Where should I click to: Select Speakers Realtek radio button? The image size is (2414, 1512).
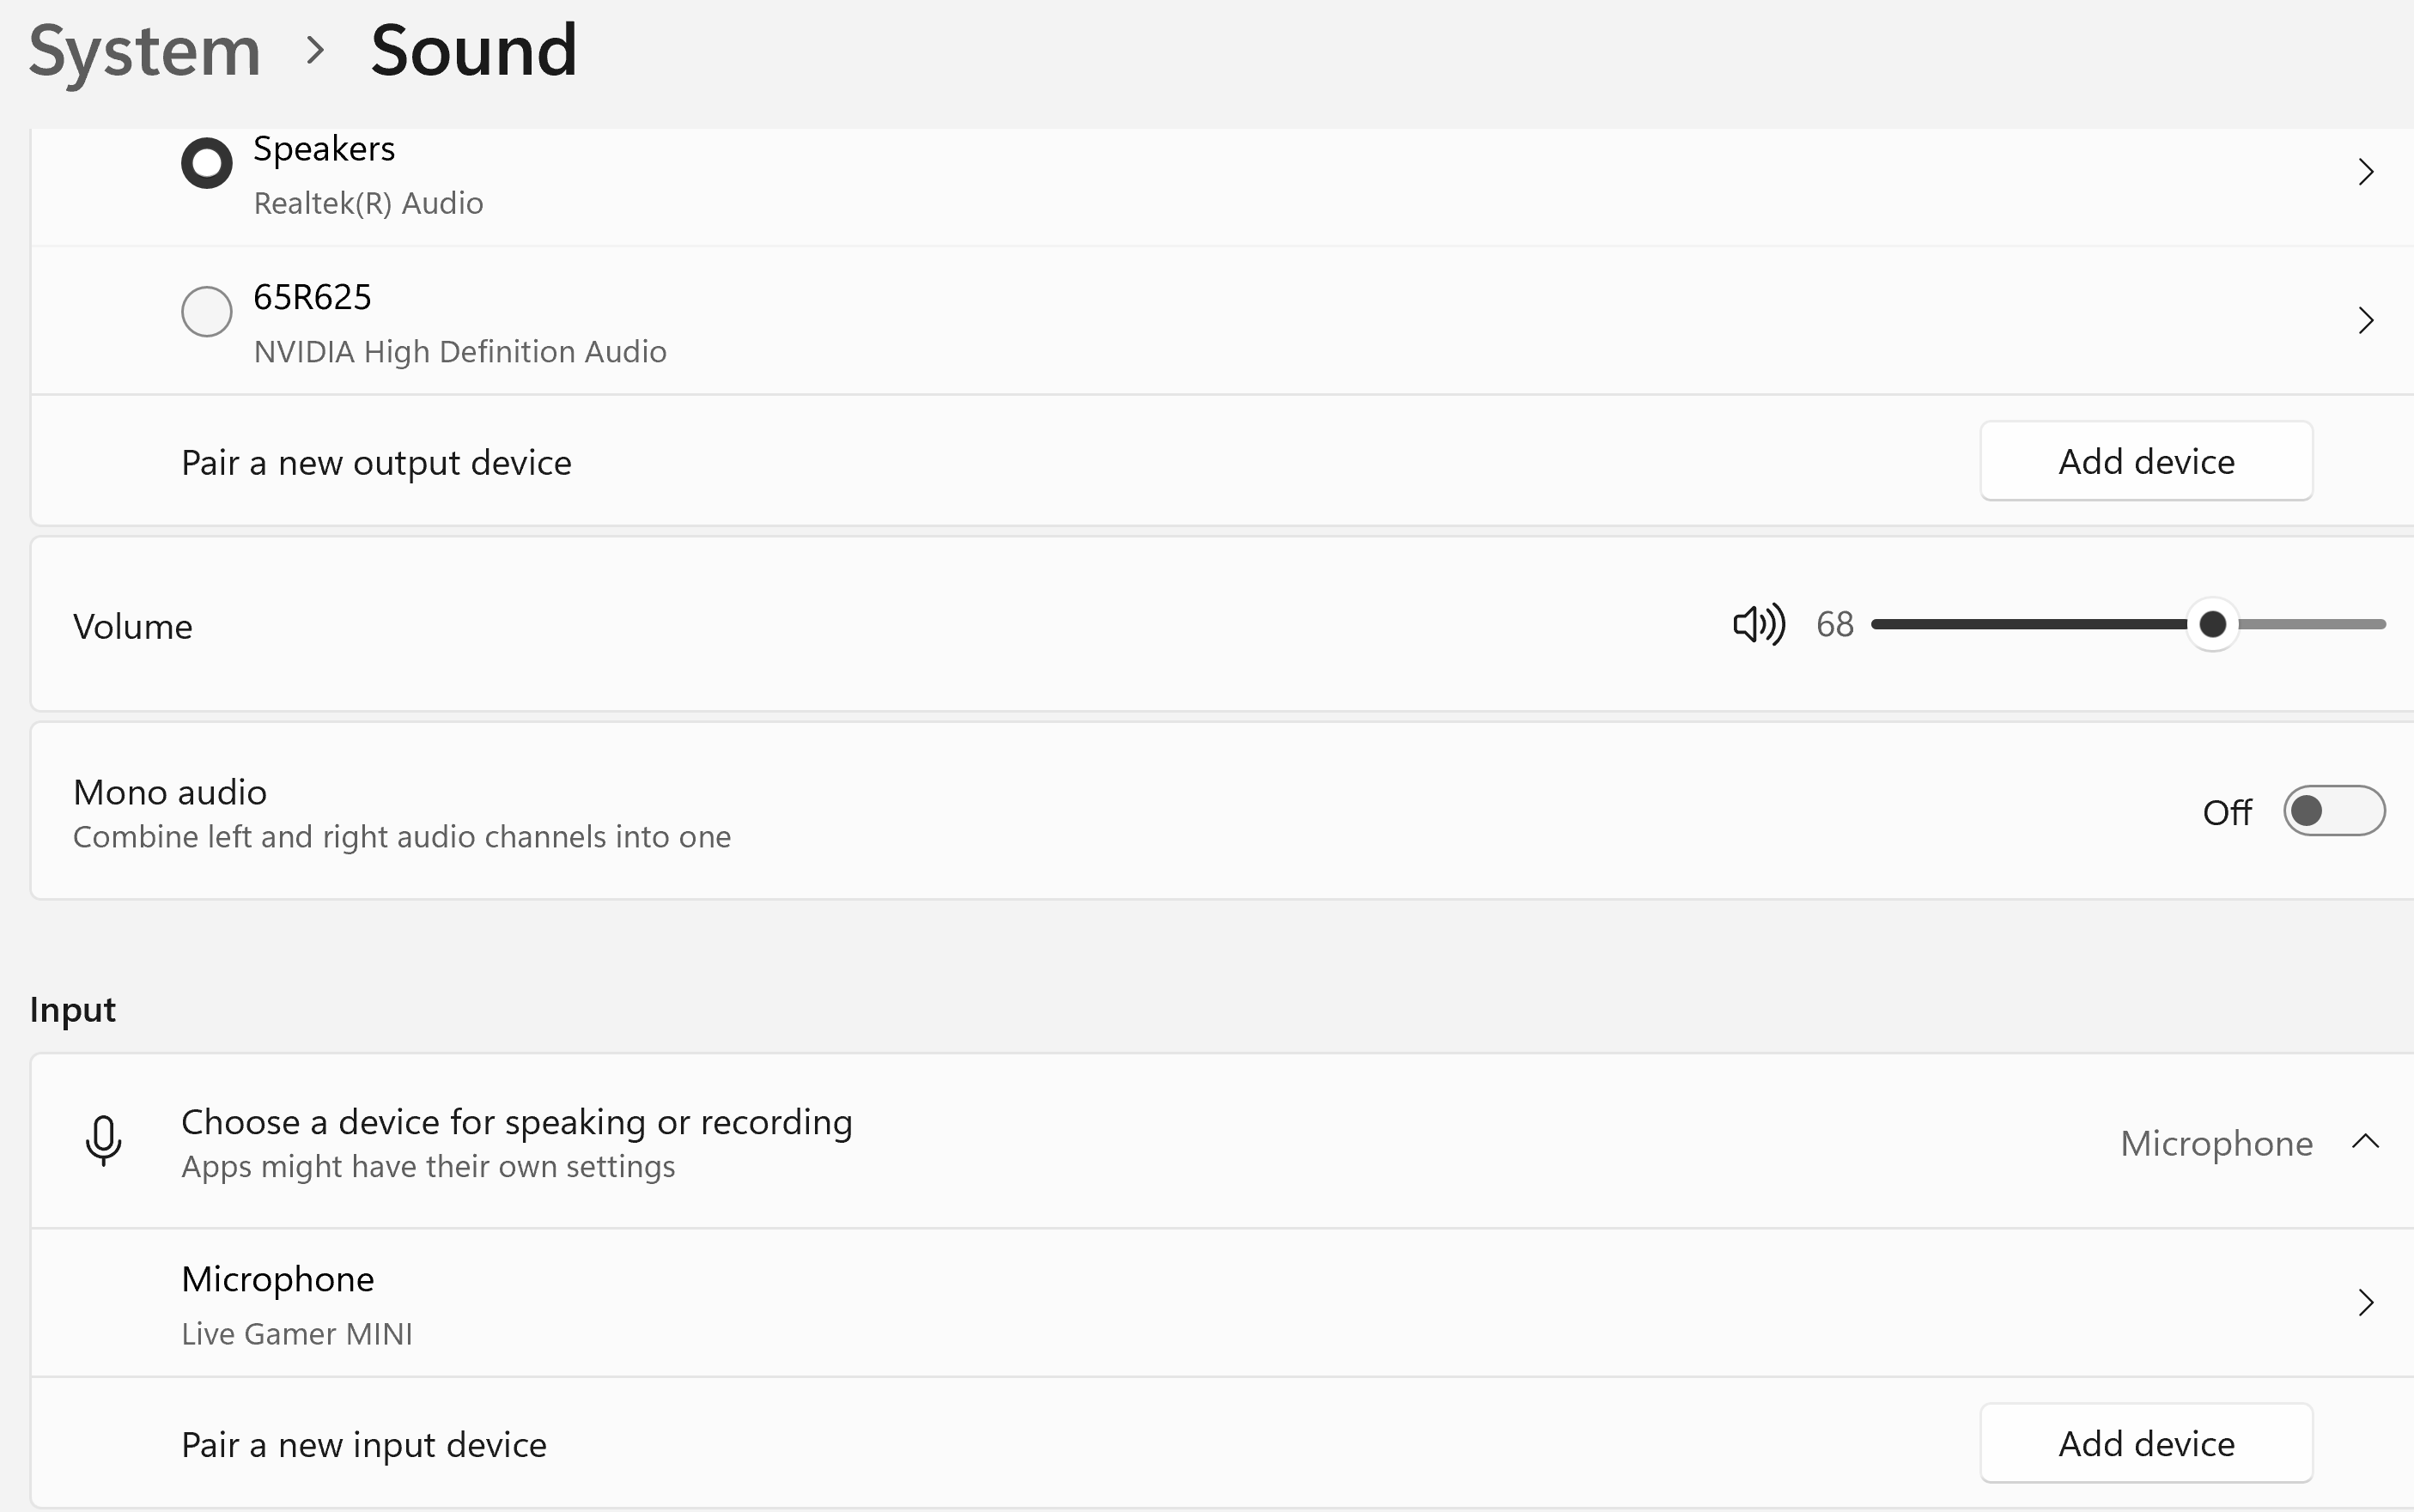[x=206, y=163]
